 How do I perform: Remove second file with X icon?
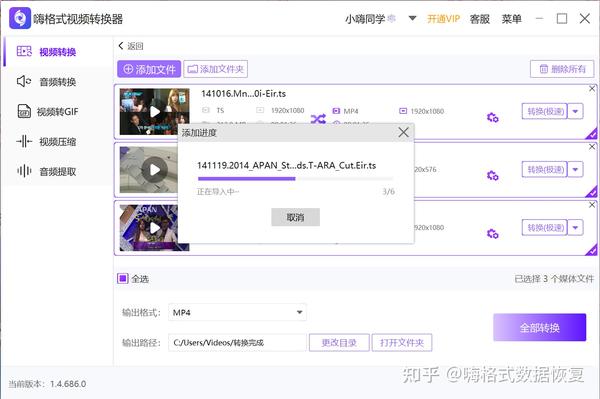592,147
